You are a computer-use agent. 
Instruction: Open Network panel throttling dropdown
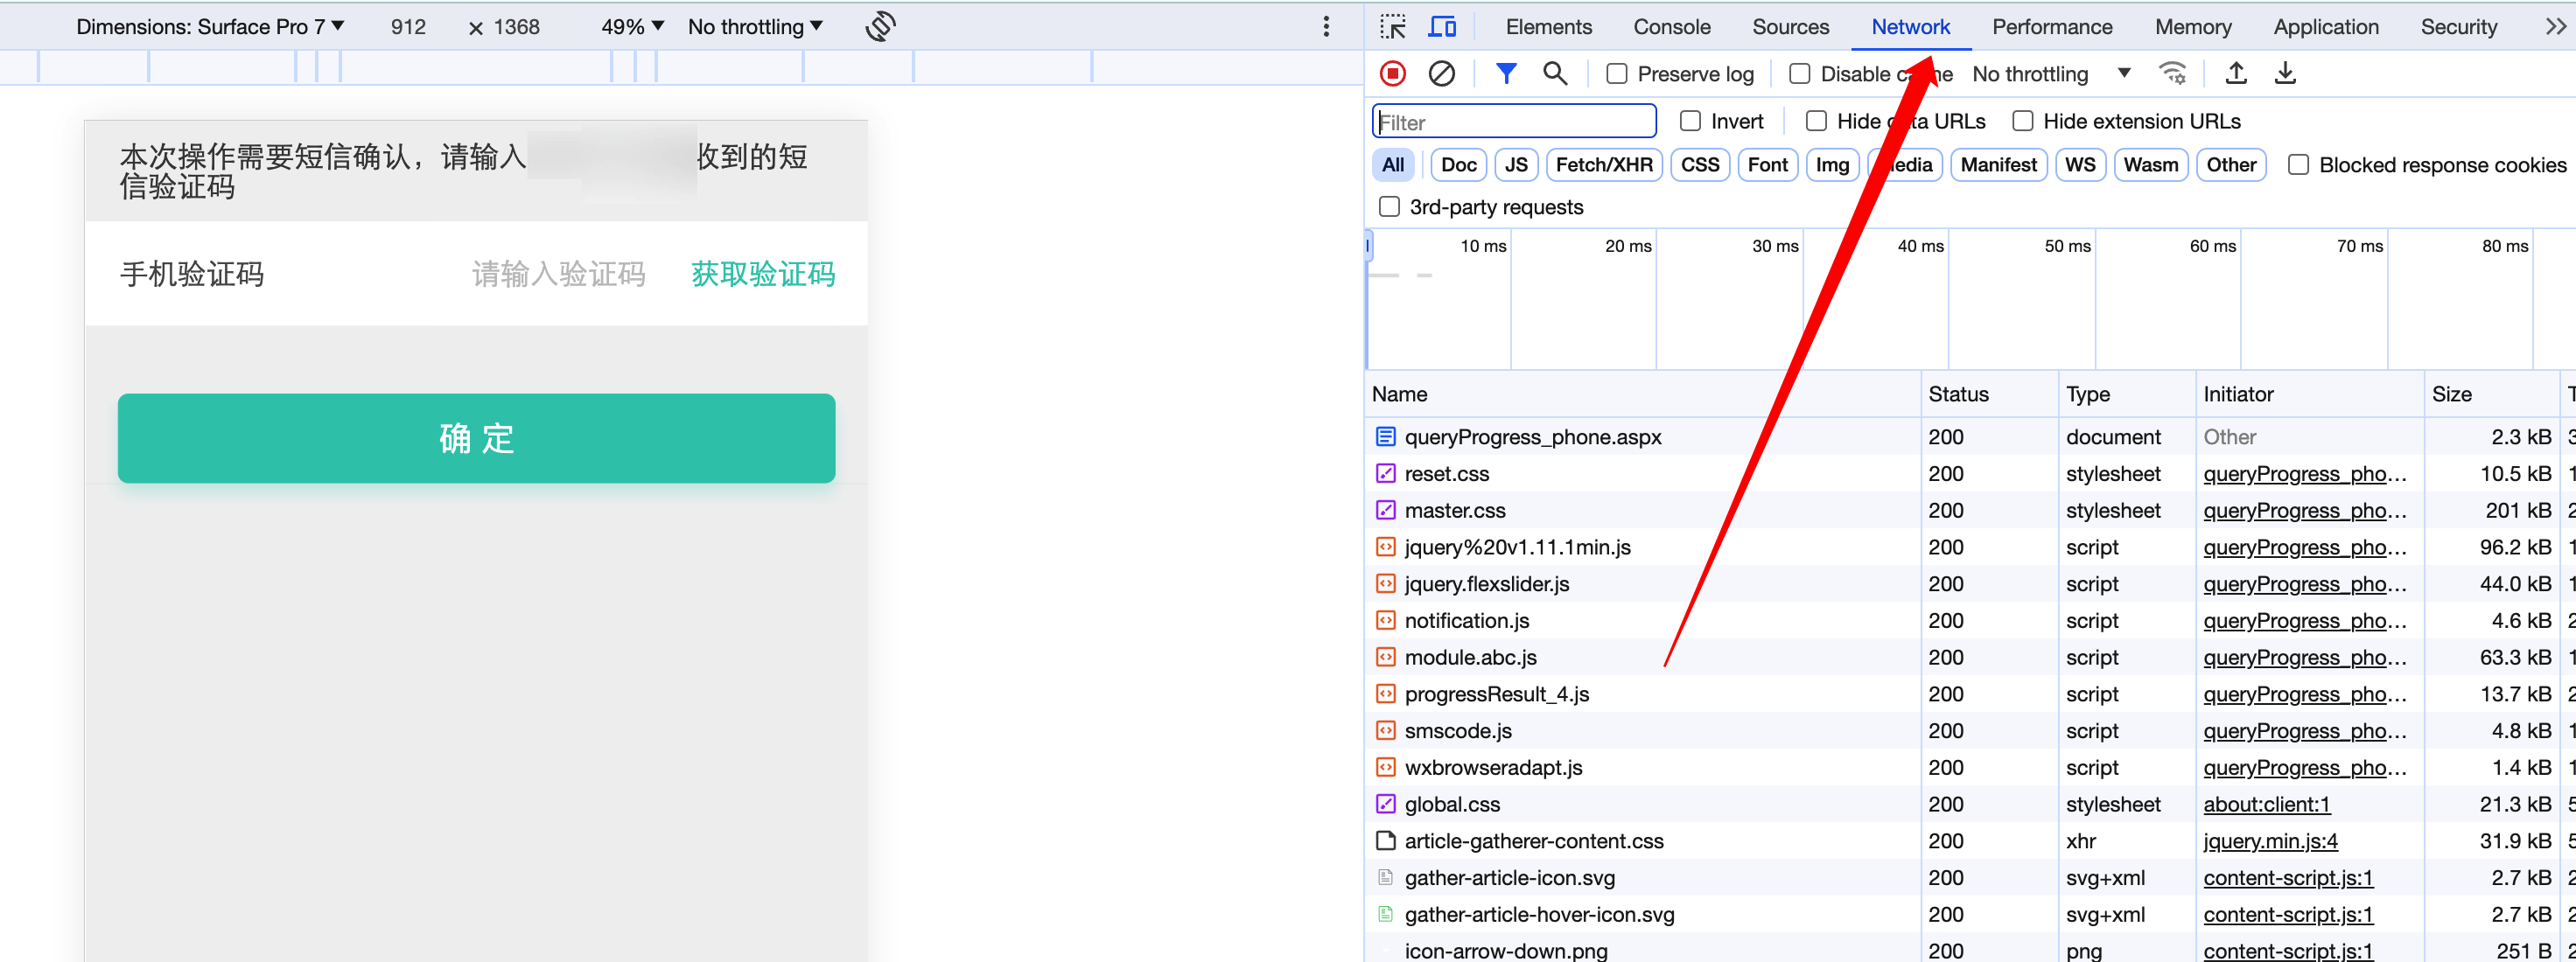pos(2051,74)
